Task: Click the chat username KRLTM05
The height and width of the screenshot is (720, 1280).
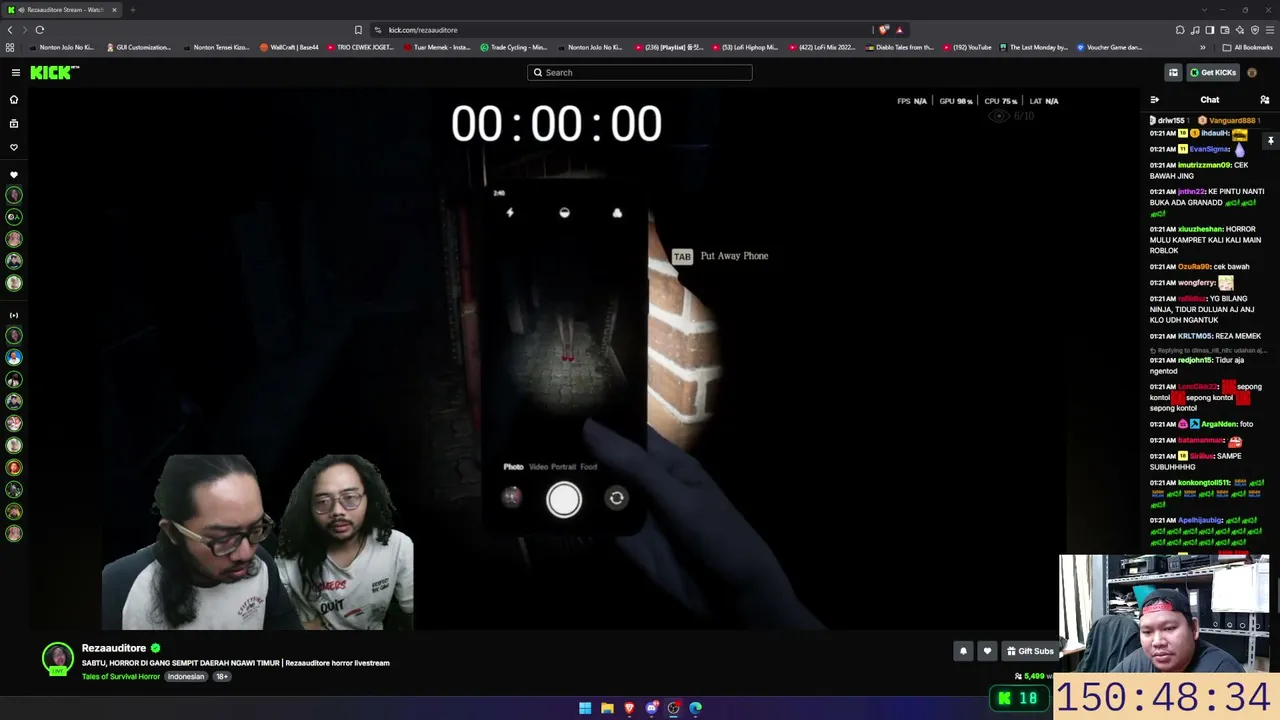Action: pyautogui.click(x=1195, y=336)
